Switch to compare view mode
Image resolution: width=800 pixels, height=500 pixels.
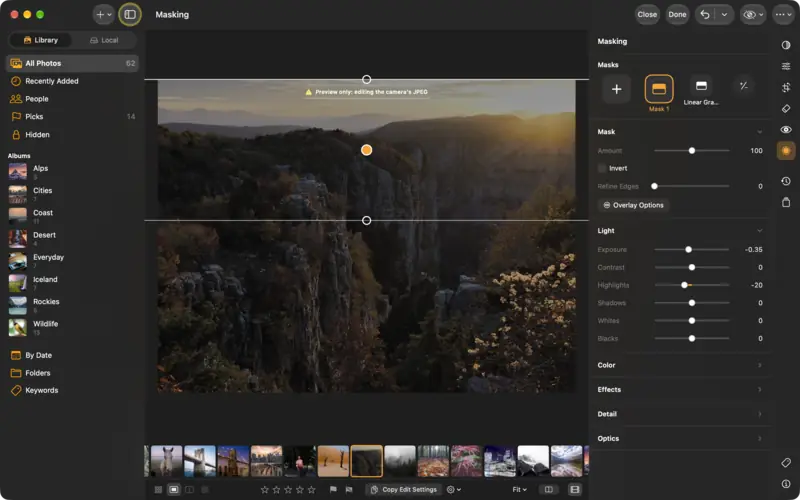pos(189,489)
